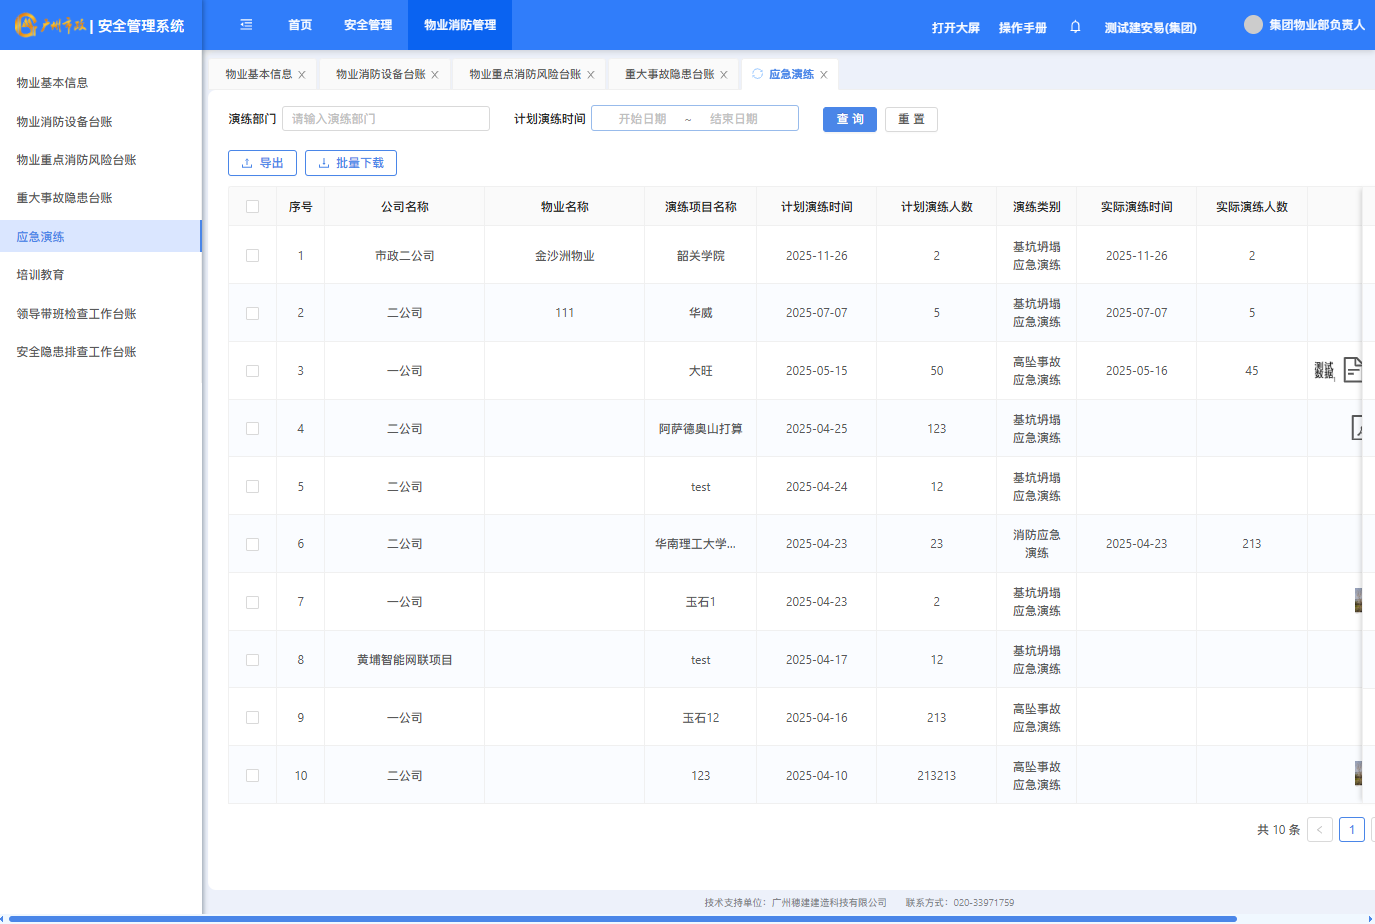
Task: Click the 批量下载 button
Action: click(x=351, y=163)
